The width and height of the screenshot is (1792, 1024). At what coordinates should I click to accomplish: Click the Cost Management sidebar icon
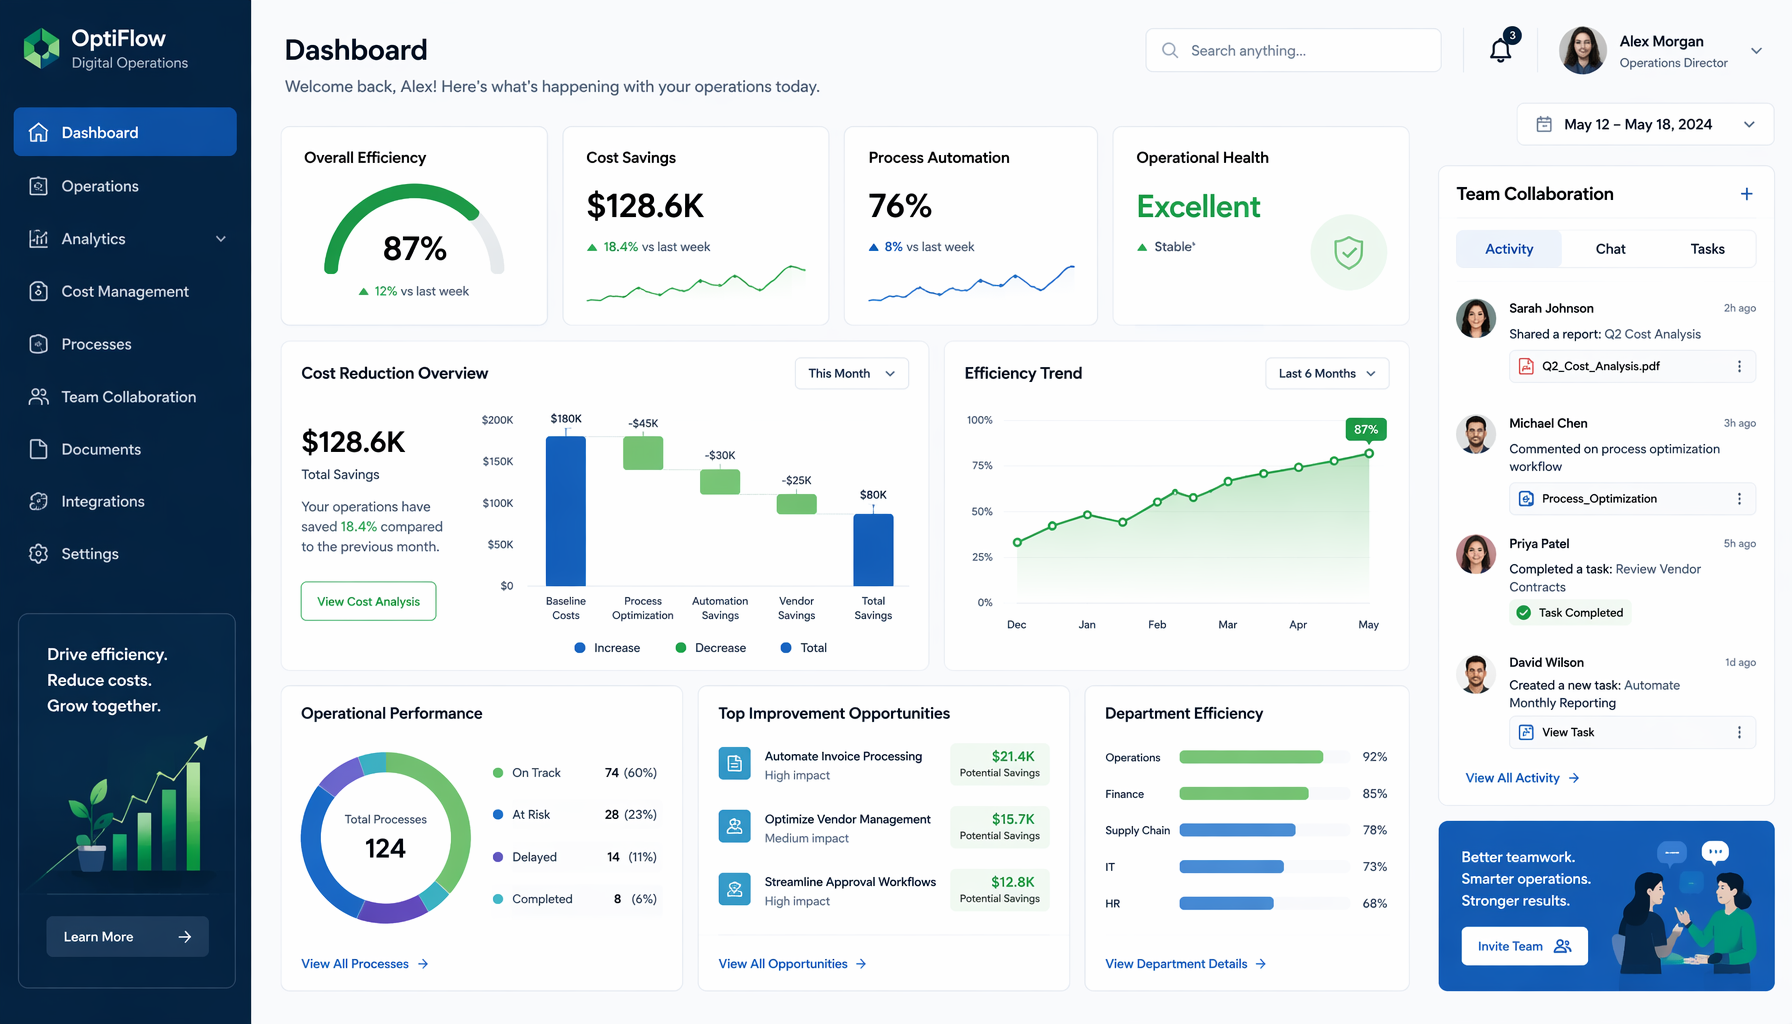pyautogui.click(x=39, y=291)
